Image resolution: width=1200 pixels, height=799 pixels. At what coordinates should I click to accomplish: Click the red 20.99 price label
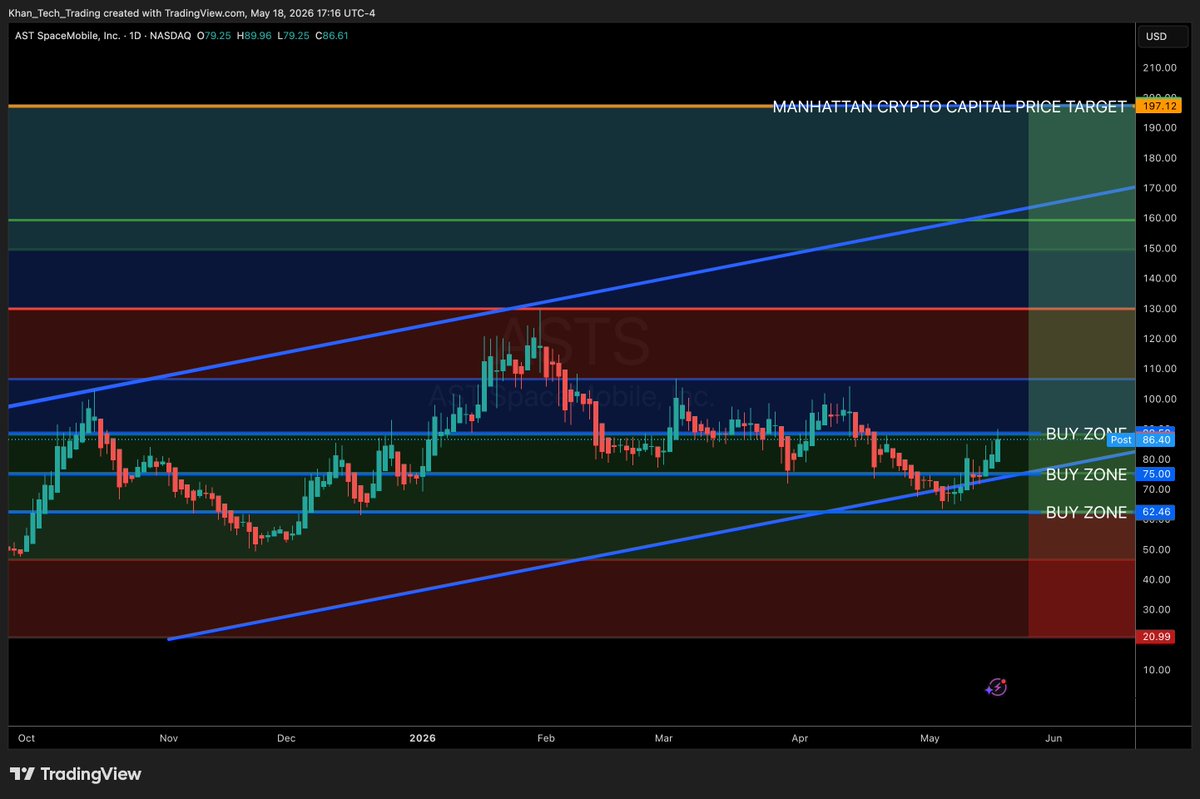tap(1154, 637)
